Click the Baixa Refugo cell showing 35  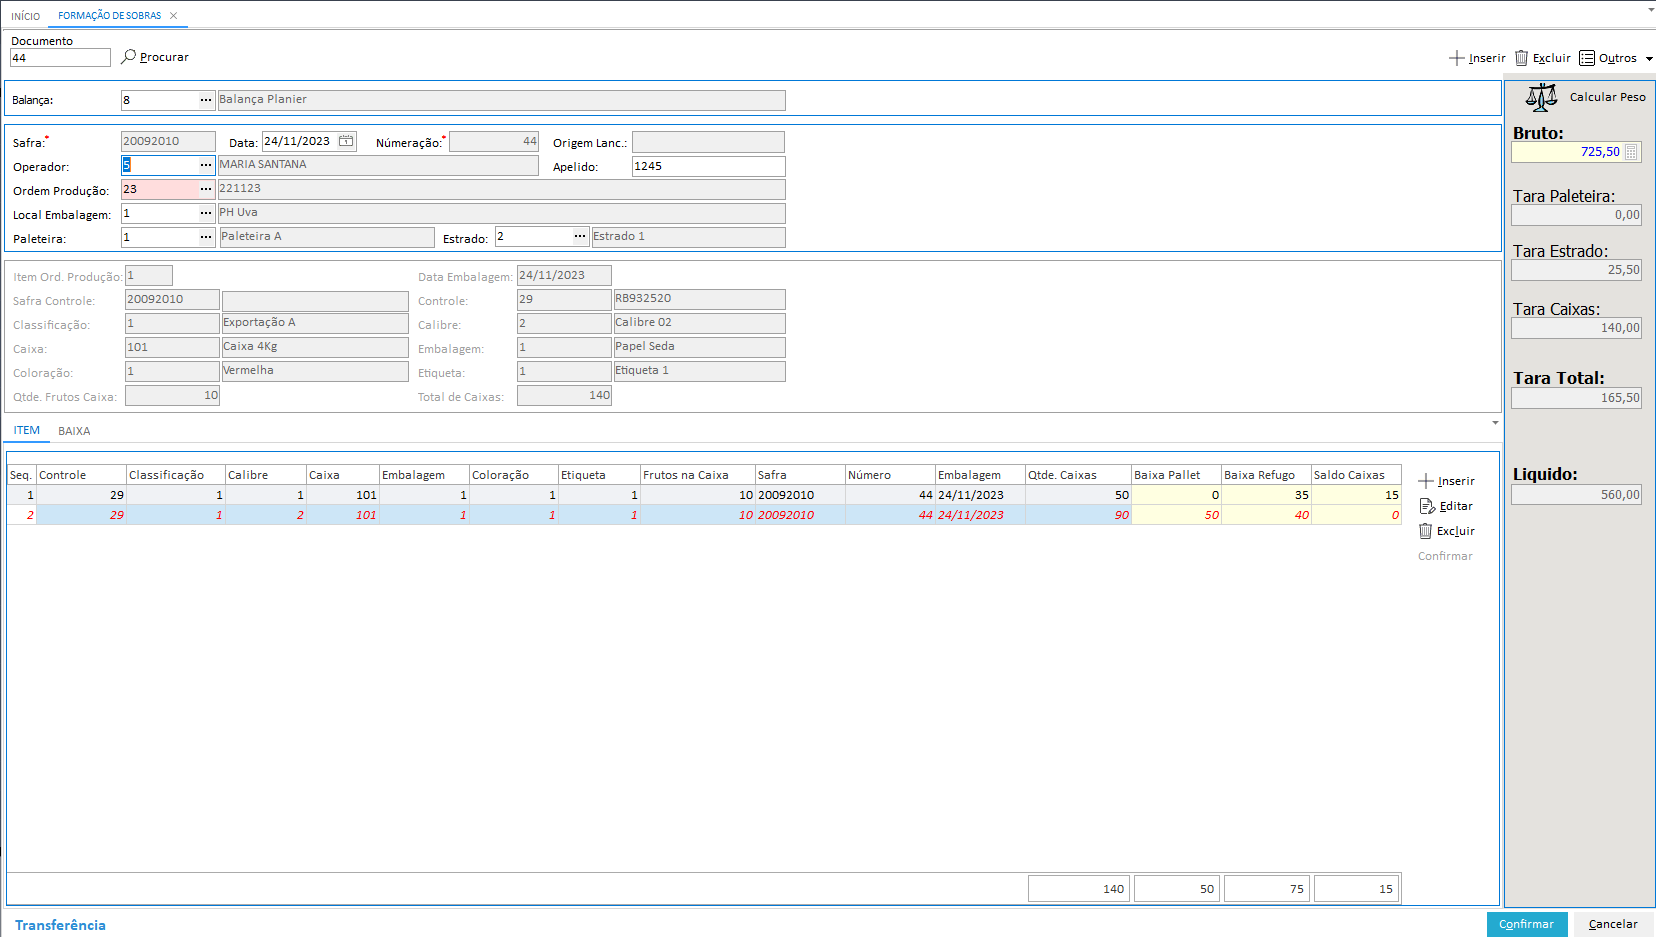click(x=1266, y=495)
